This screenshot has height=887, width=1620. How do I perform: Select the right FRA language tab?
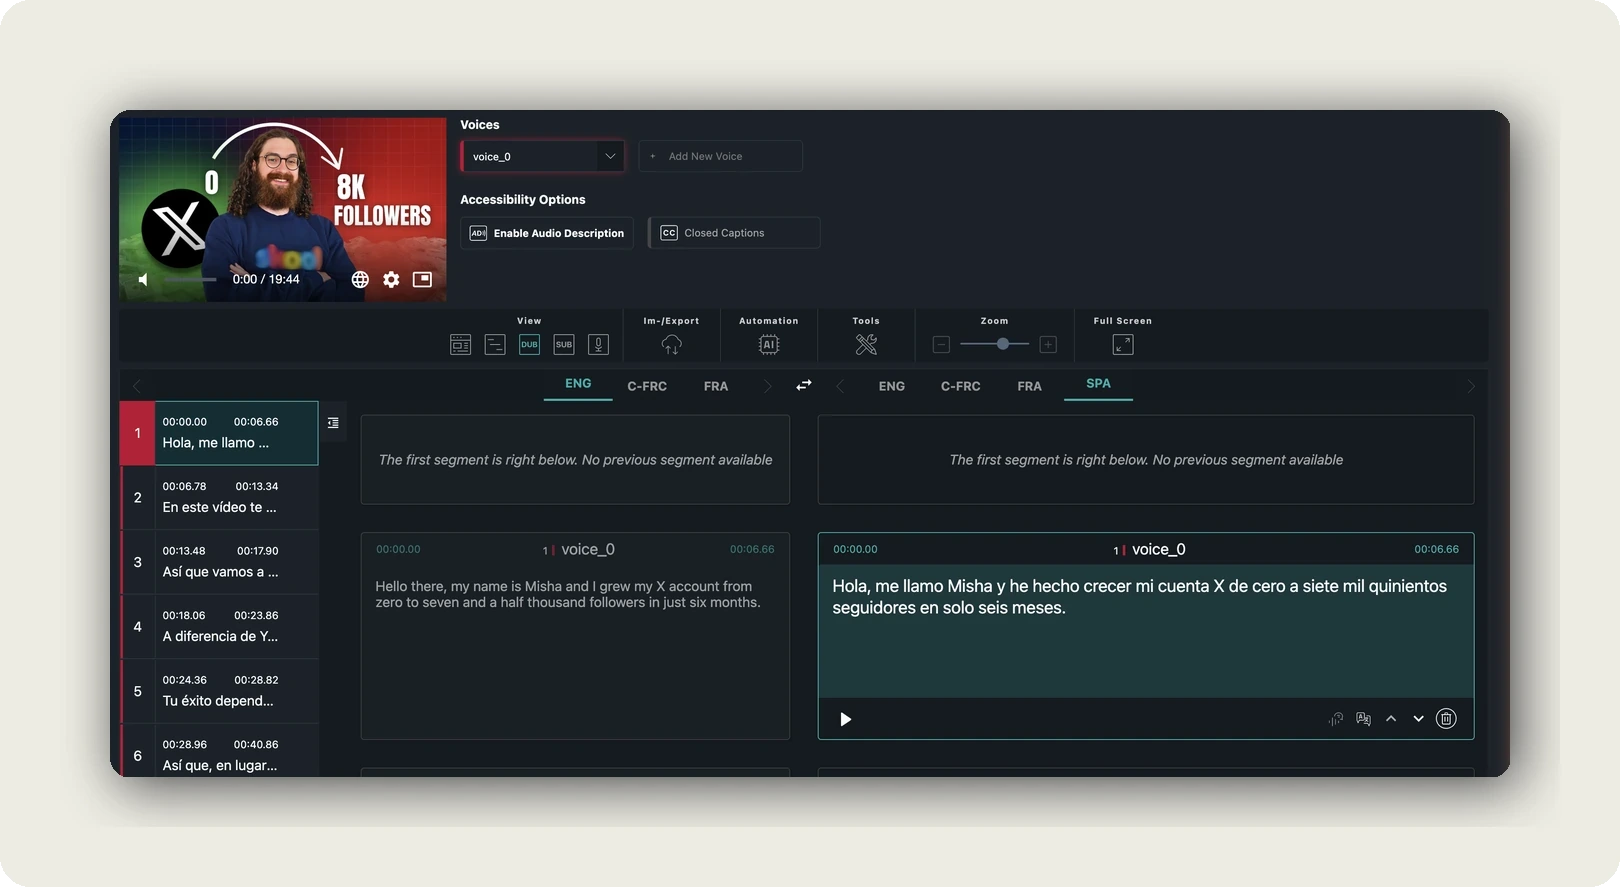1030,386
